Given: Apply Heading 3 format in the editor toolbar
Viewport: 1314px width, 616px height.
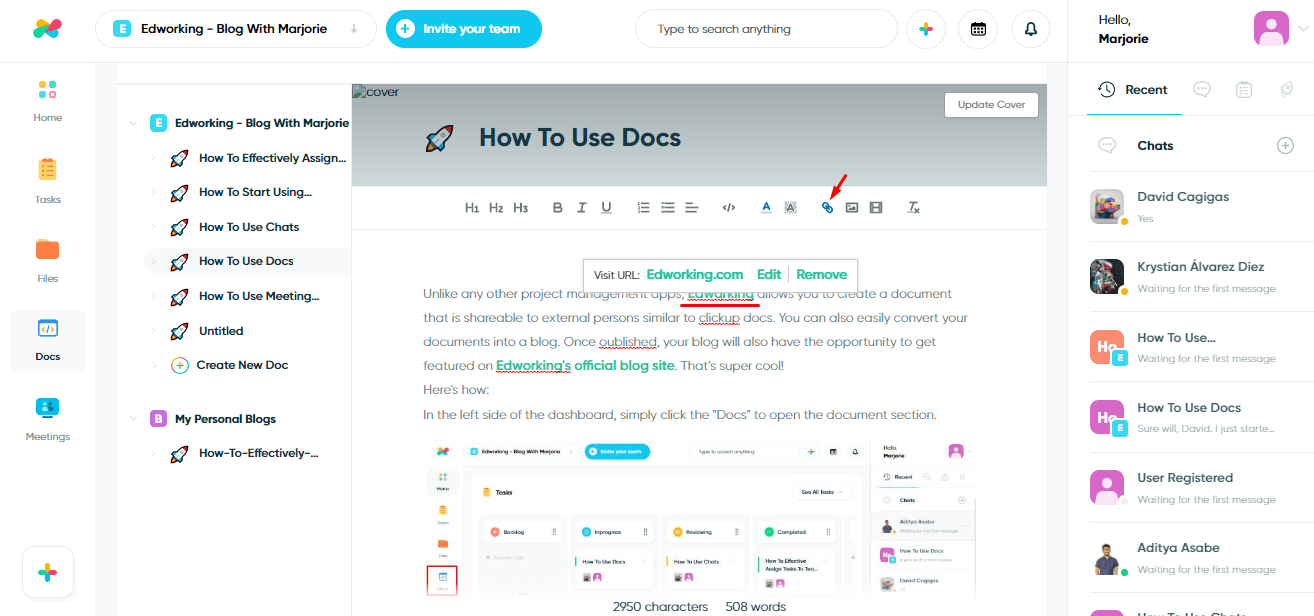Looking at the screenshot, I should [x=520, y=208].
